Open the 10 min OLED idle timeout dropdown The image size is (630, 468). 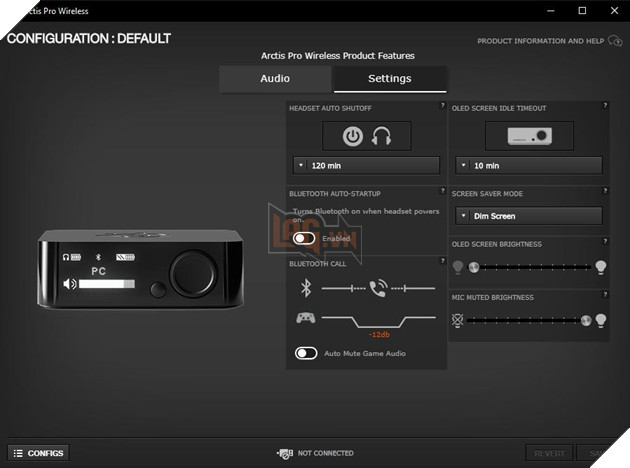[529, 166]
